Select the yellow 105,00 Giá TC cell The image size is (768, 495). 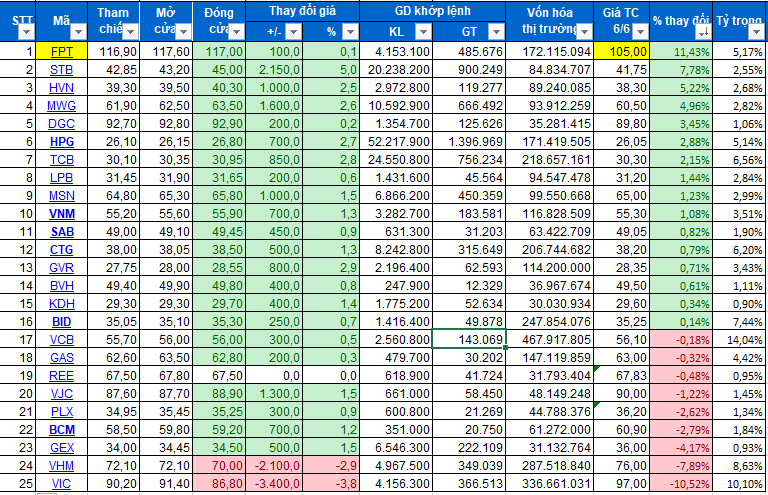click(x=622, y=51)
